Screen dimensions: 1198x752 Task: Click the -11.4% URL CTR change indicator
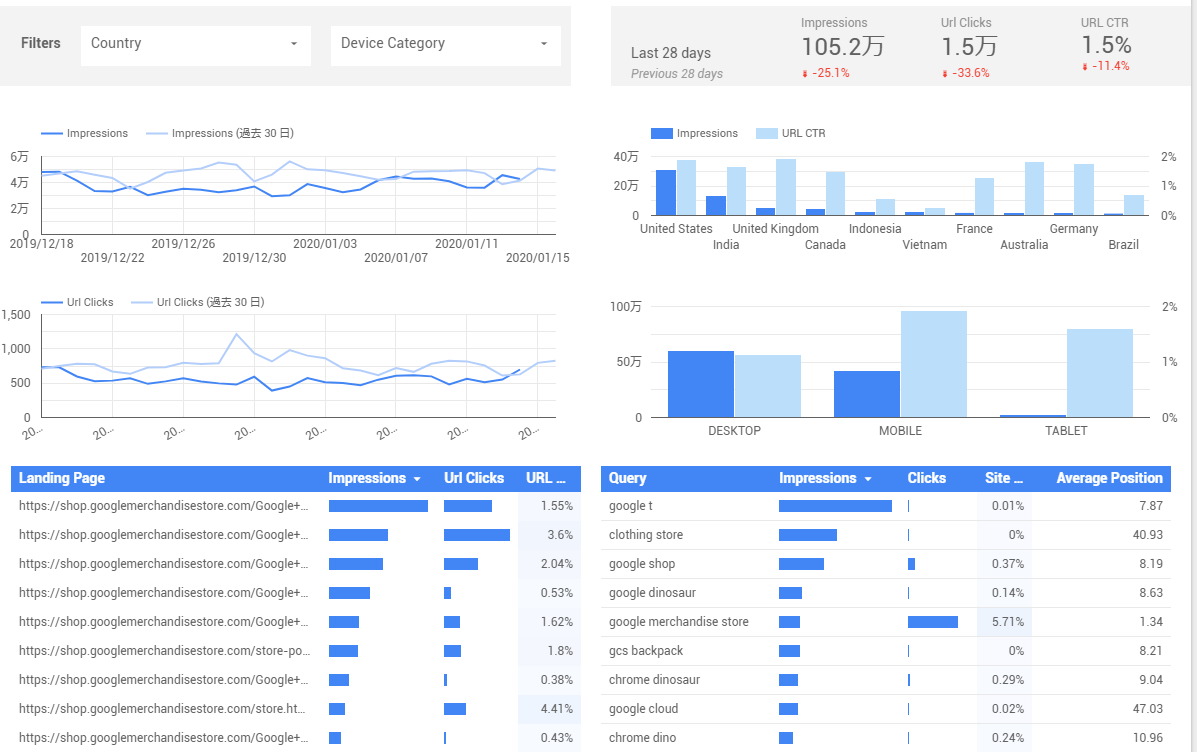click(1106, 66)
